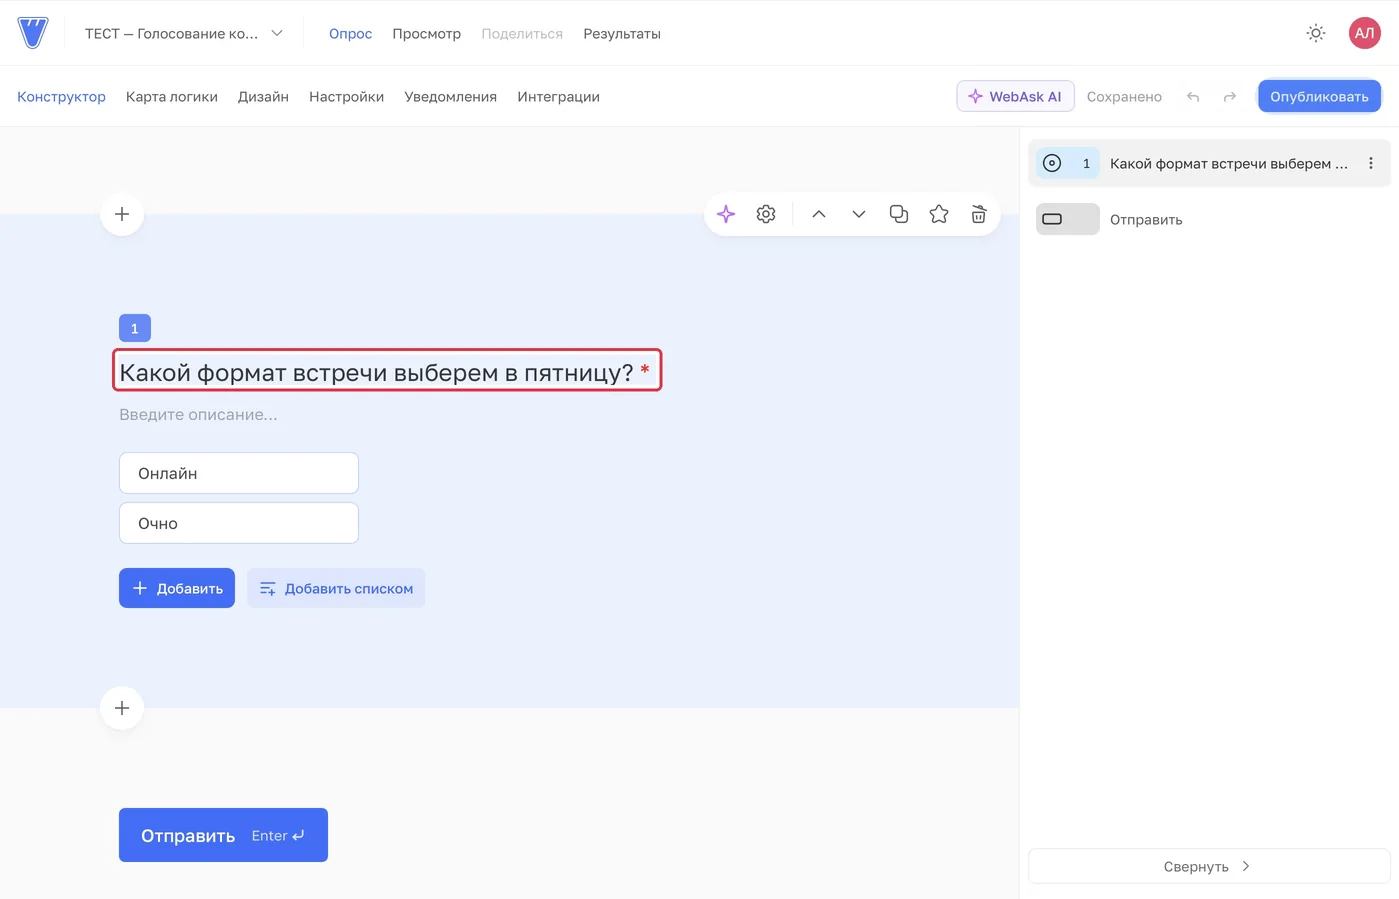This screenshot has height=899, width=1399.
Task: Open the Настройки subtab
Action: [346, 97]
